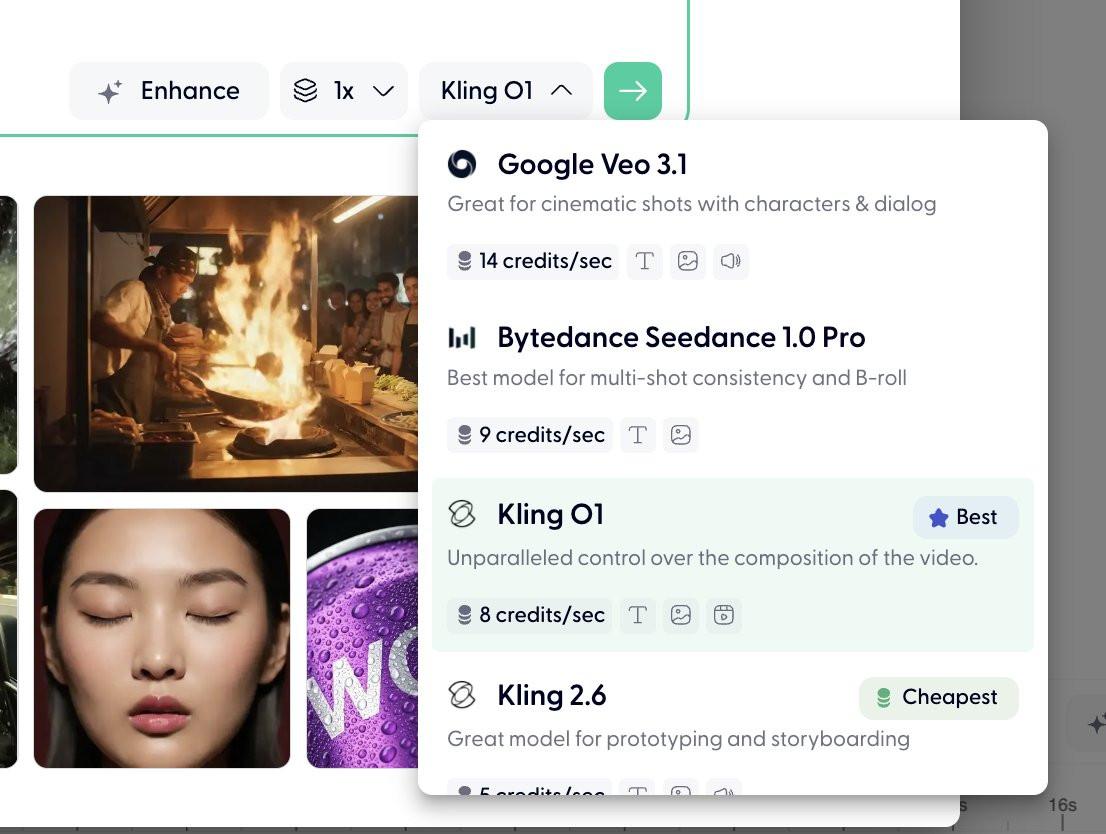Image resolution: width=1106 pixels, height=834 pixels.
Task: Click the Kling 2.6 logo icon
Action: click(462, 695)
